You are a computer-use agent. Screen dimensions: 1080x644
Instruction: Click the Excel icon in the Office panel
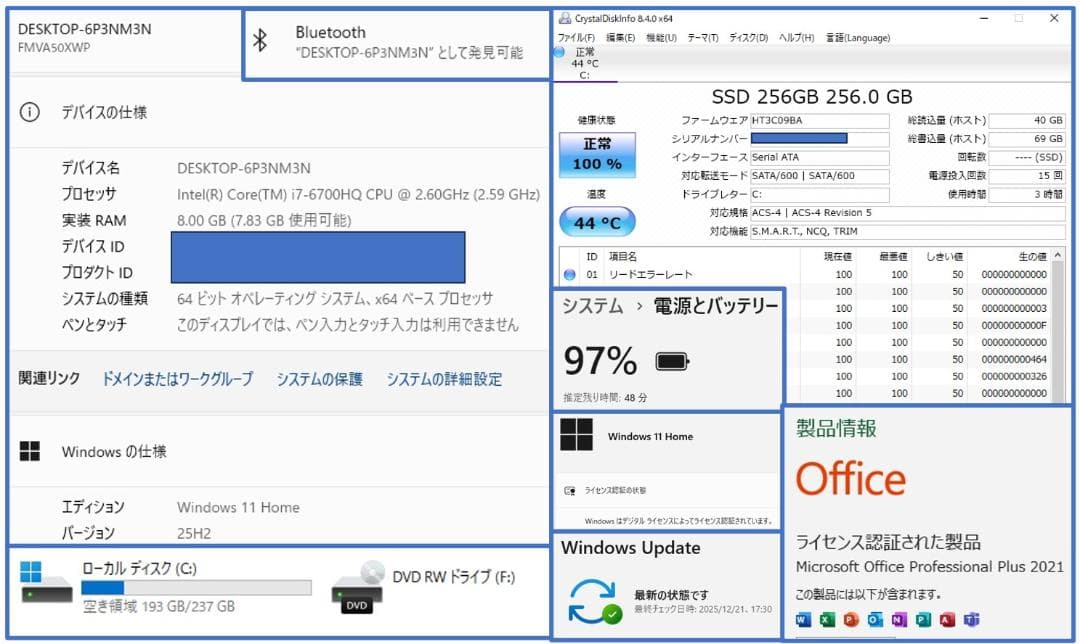coord(826,619)
